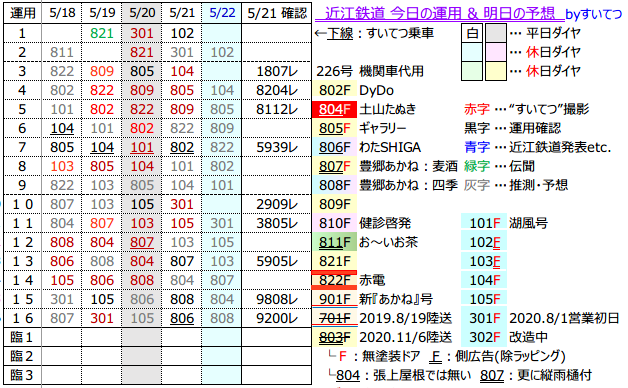Click the 806F わたSHIGA entry
The image size is (628, 388).
pos(367,147)
